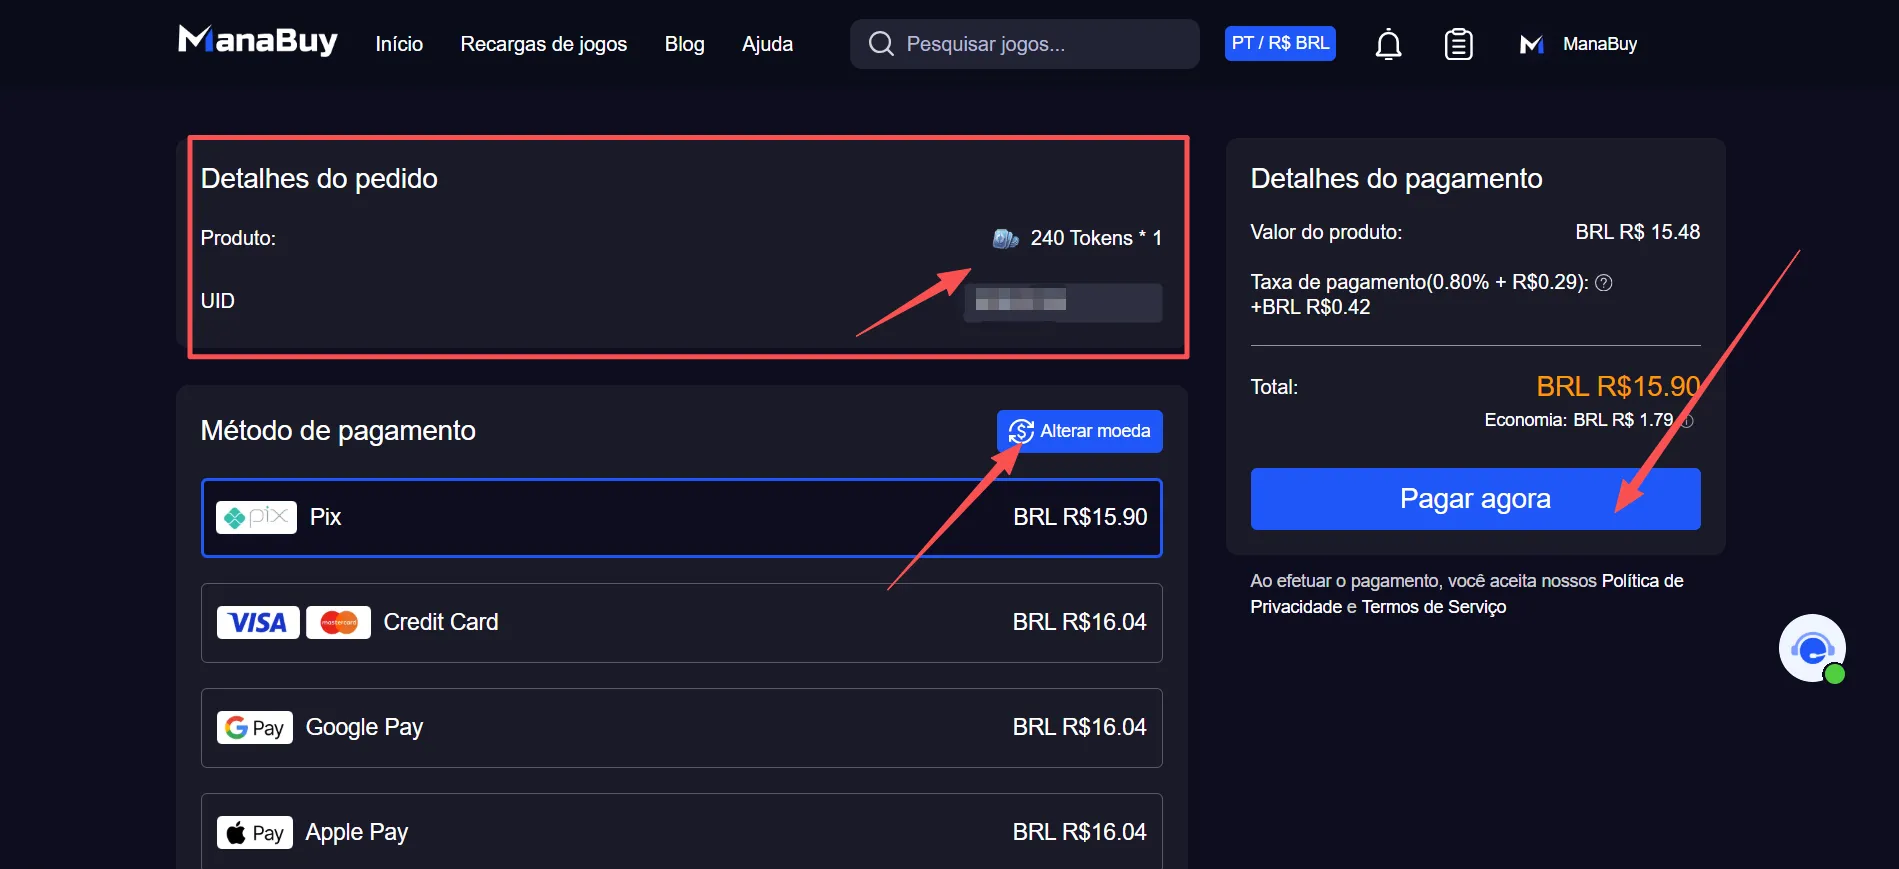Click the BRL R$ 15.48 product value
The width and height of the screenshot is (1899, 869).
tap(1638, 232)
